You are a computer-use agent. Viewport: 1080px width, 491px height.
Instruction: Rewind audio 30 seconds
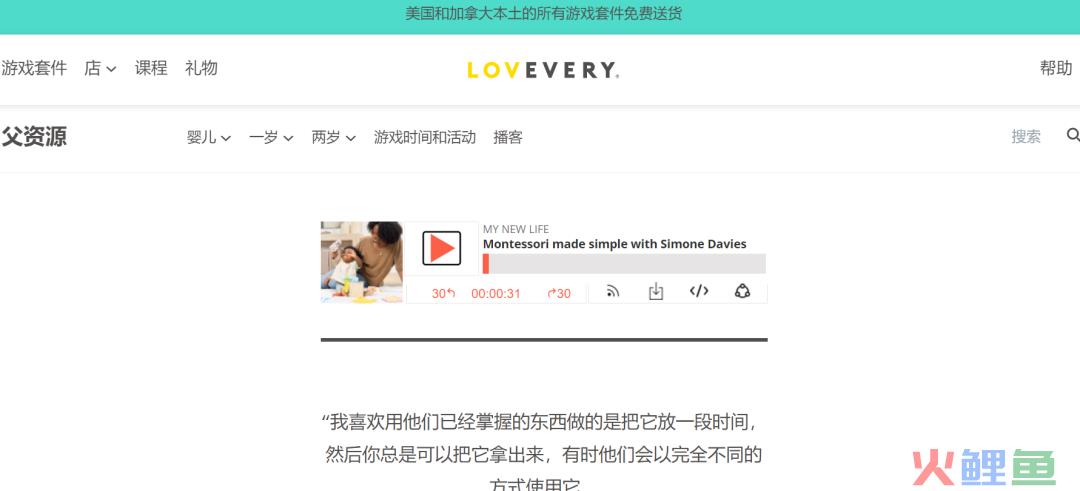(x=444, y=293)
